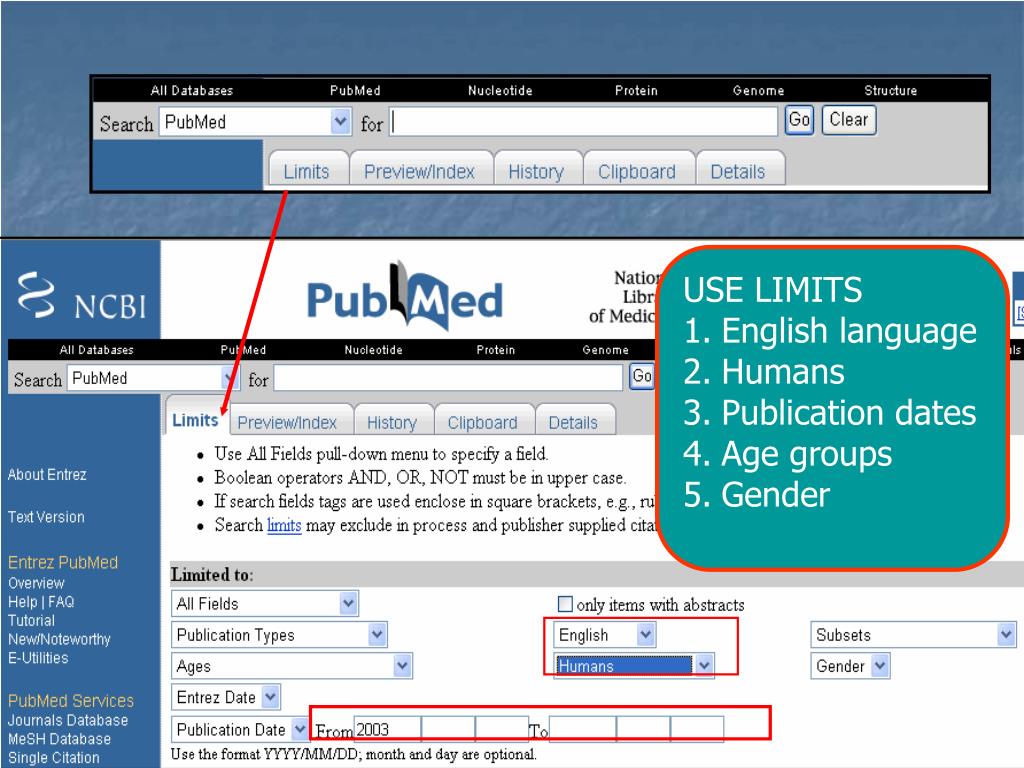The height and width of the screenshot is (768, 1024).
Task: Click search text field in top enlarged bar
Action: 584,122
